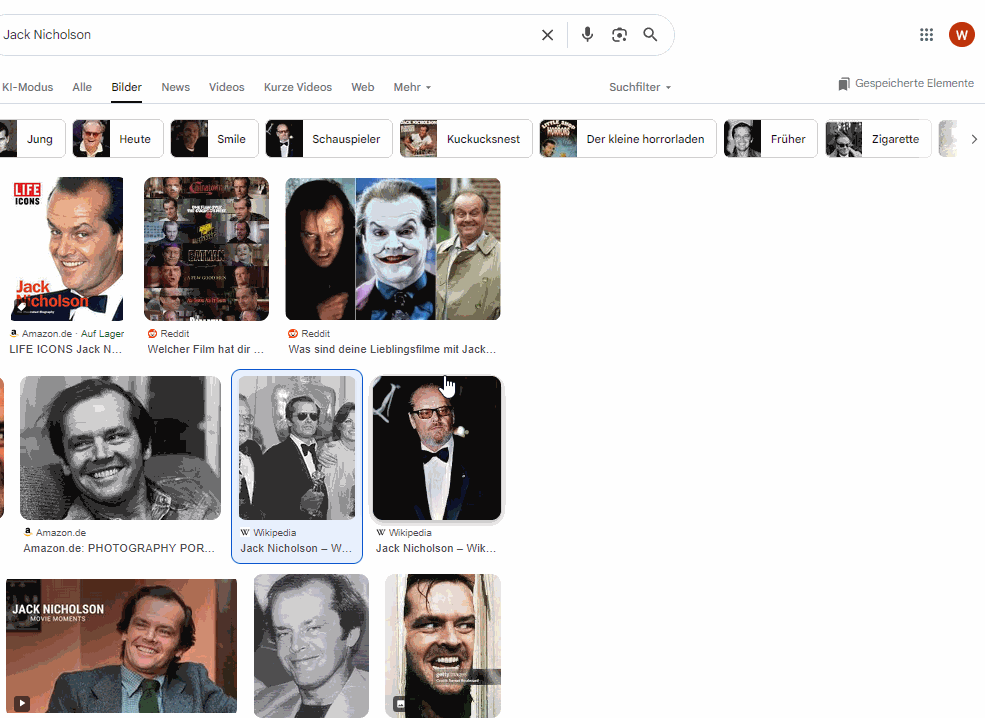The height and width of the screenshot is (718, 985).
Task: Open the News tab
Action: 175,87
